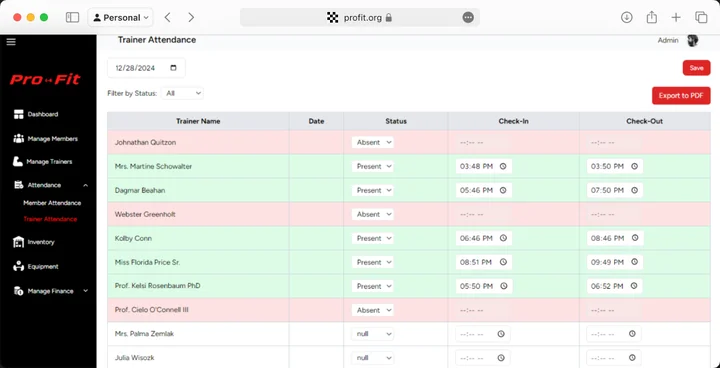Open status dropdown for Kolby Conn

[373, 238]
